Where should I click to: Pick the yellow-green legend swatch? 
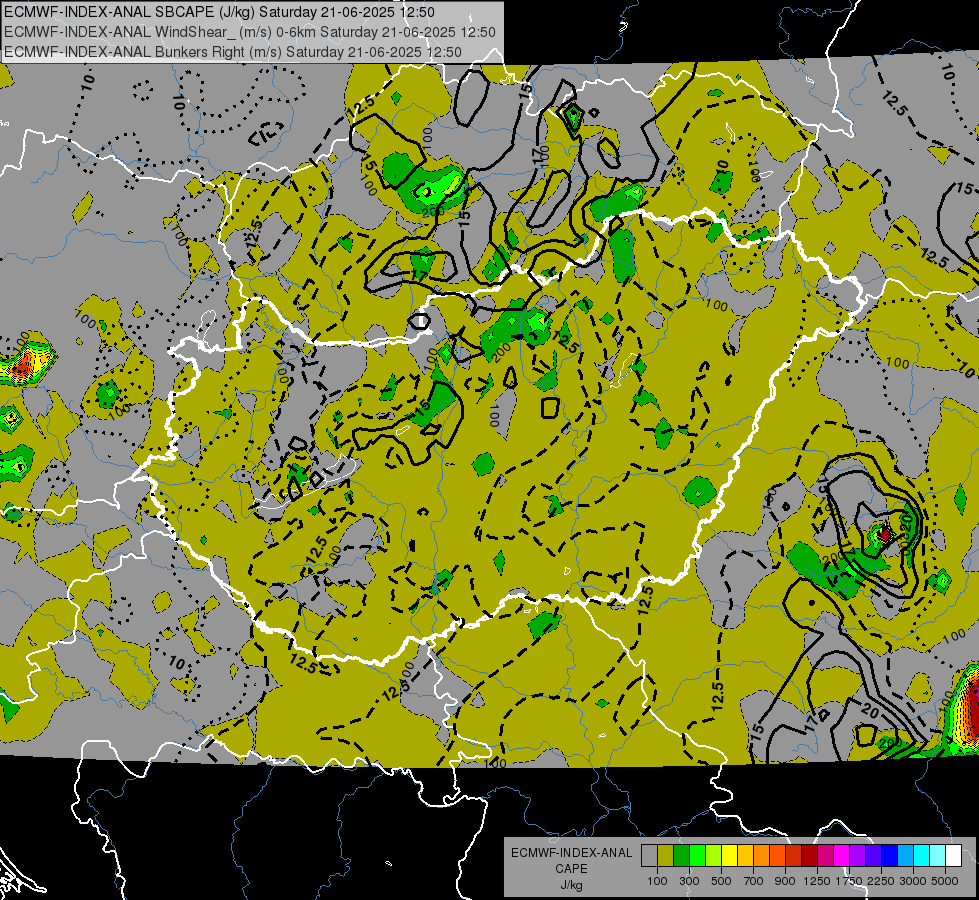pos(713,856)
